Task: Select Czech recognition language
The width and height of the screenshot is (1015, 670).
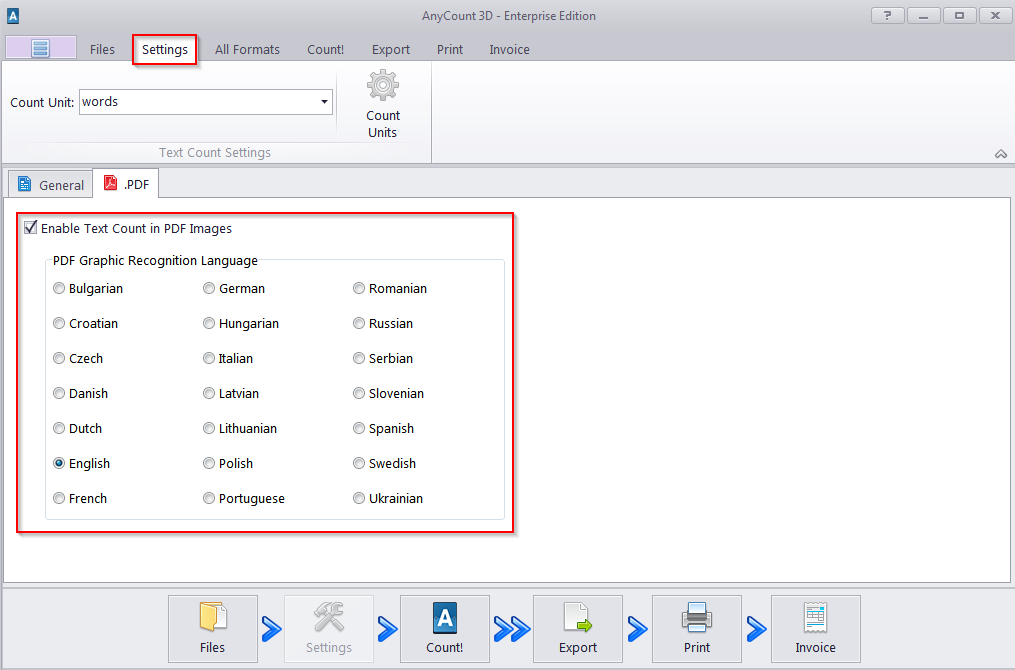Action: pyautogui.click(x=78, y=358)
